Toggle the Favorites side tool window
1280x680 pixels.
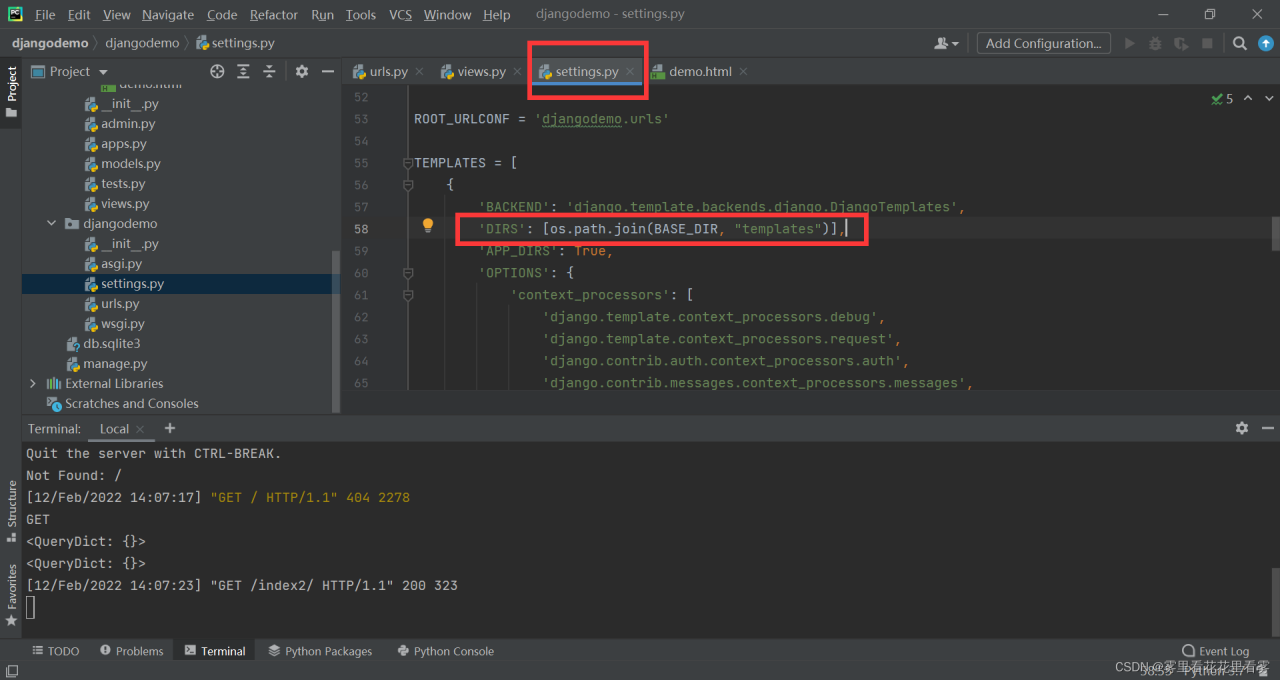click(12, 595)
